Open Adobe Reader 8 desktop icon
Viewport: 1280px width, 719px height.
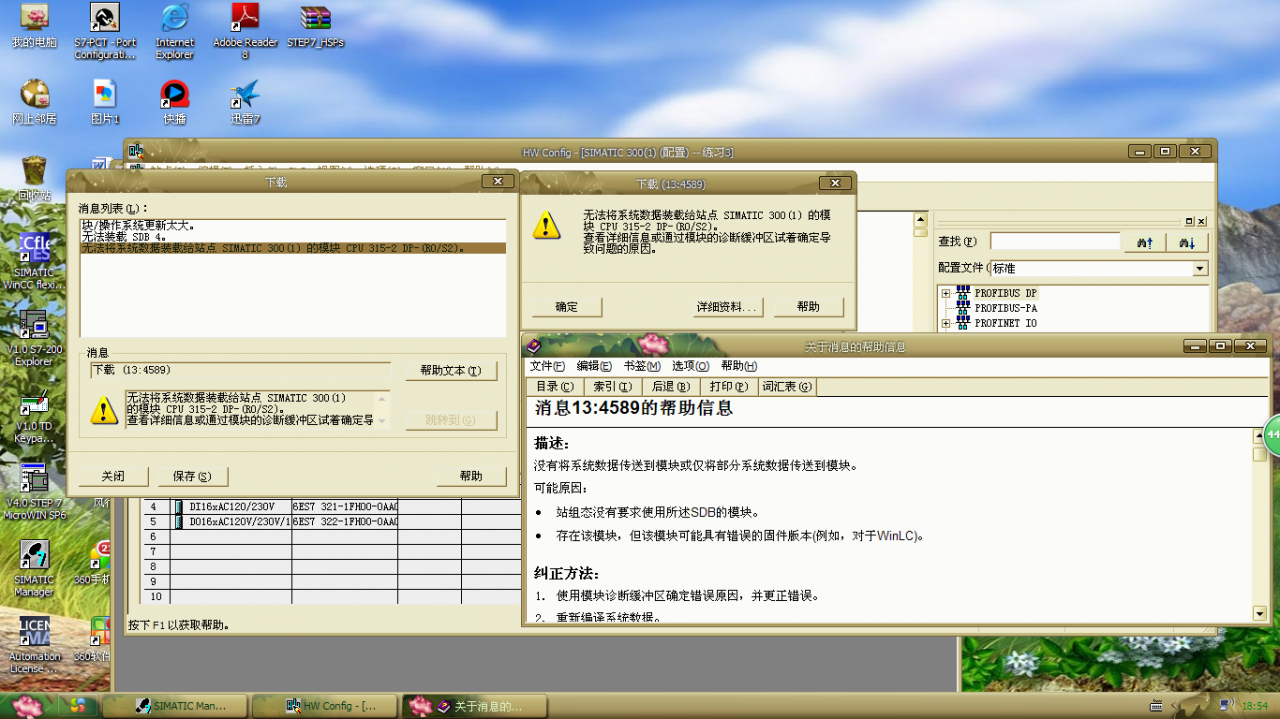(x=245, y=31)
